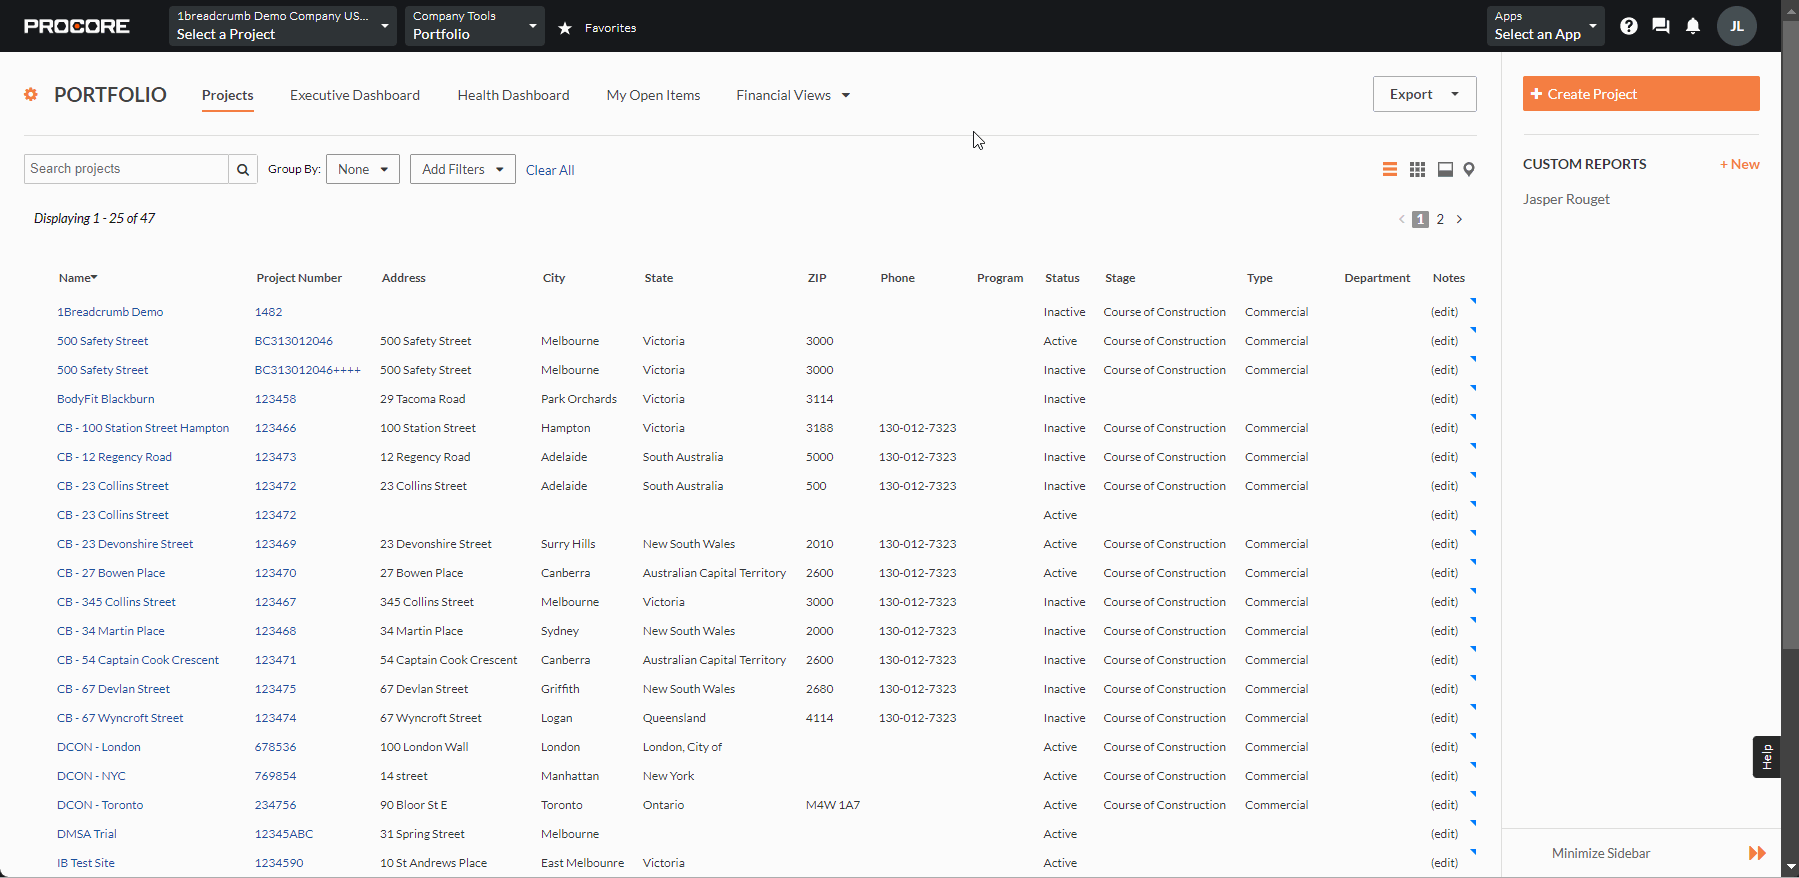Click the Create Project button
Viewport: 1799px width, 878px height.
point(1640,94)
